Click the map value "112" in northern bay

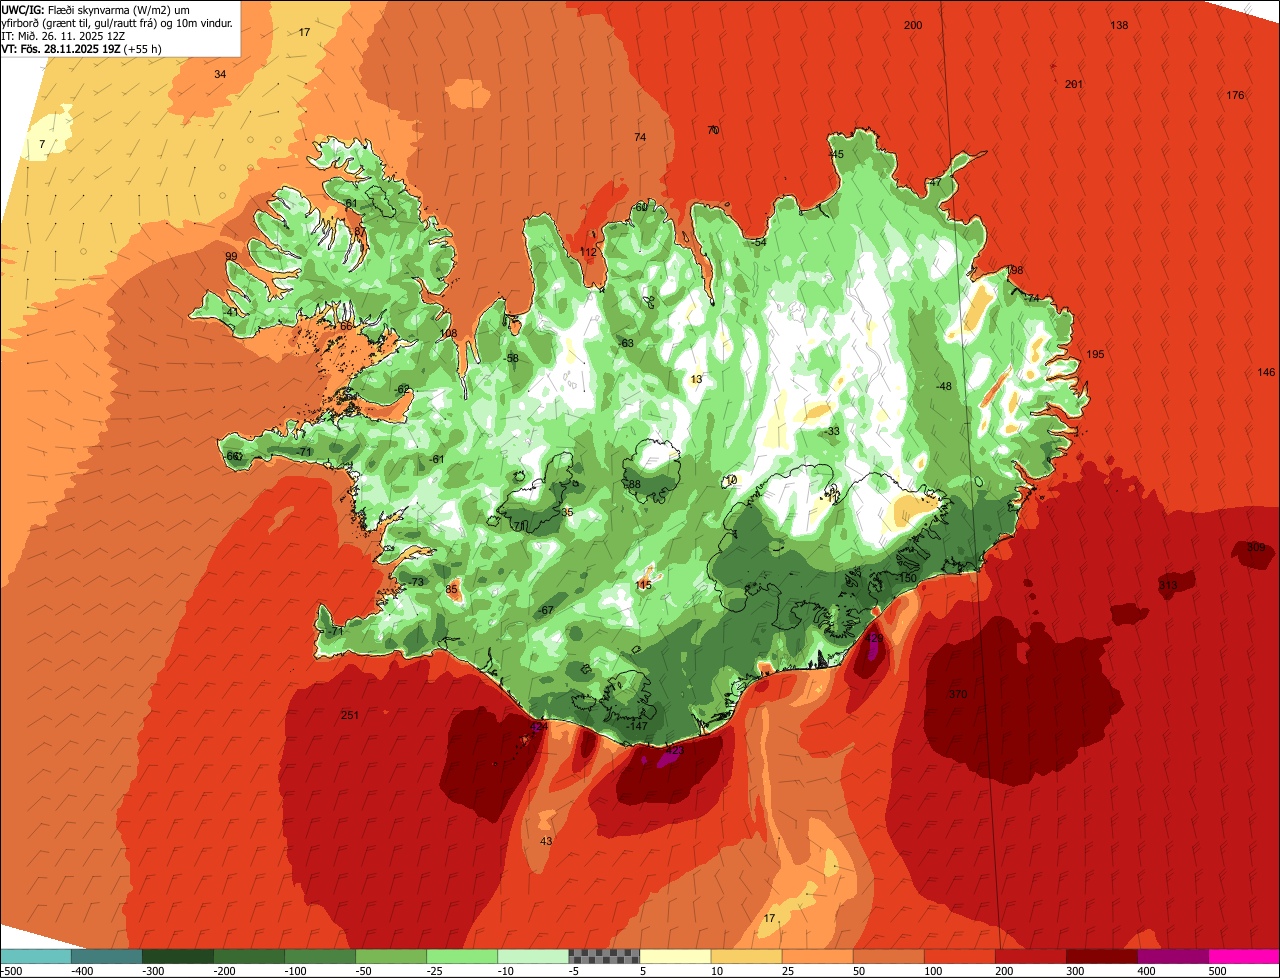click(x=588, y=252)
